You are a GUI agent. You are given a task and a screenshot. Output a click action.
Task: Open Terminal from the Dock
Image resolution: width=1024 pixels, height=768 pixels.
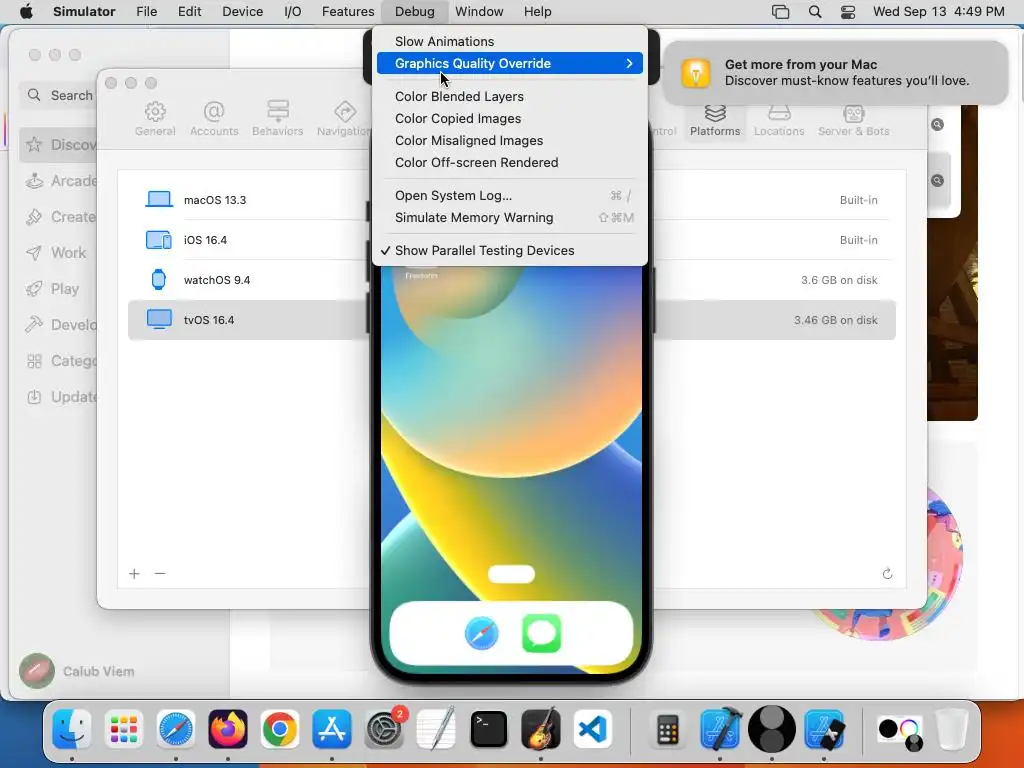(x=488, y=729)
